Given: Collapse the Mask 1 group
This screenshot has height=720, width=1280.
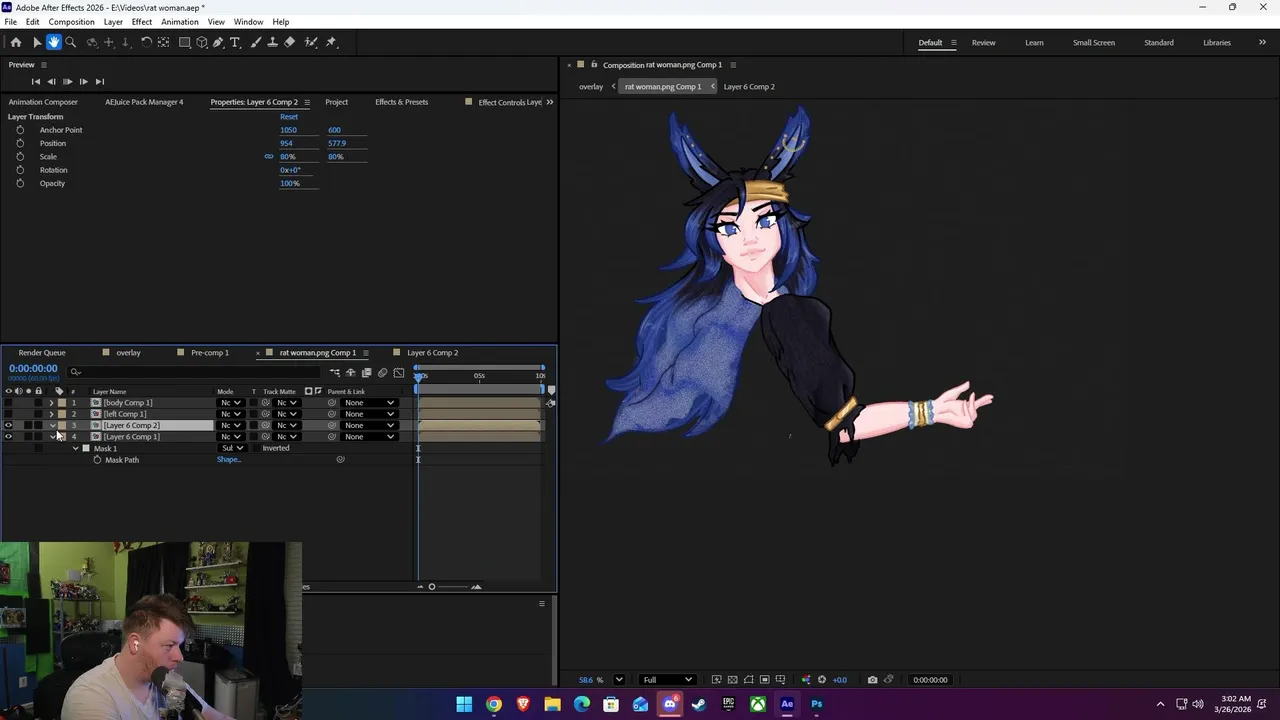Looking at the screenshot, I should [x=75, y=448].
